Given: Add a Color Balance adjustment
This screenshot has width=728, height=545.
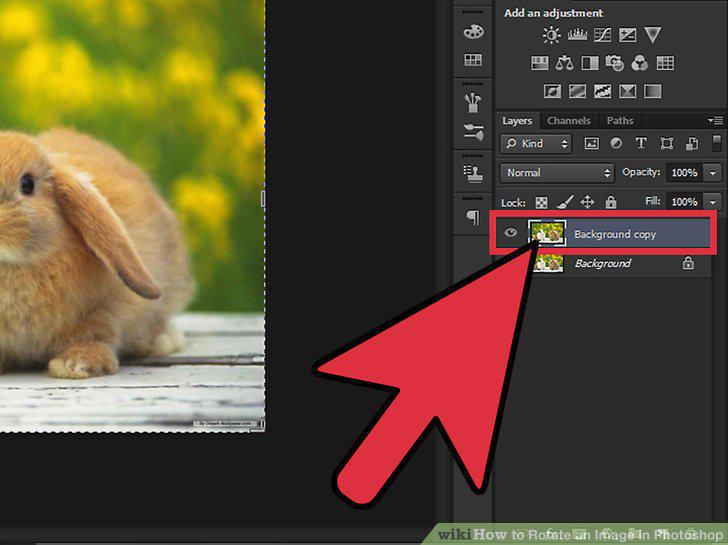Looking at the screenshot, I should pyautogui.click(x=565, y=63).
